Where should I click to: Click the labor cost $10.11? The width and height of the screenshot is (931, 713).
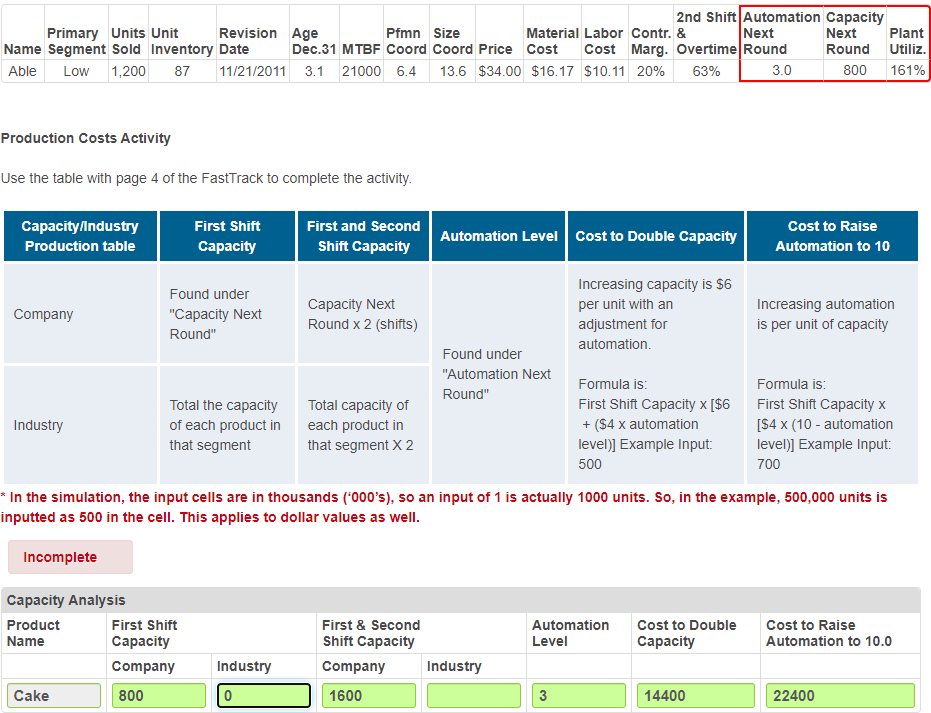[604, 71]
